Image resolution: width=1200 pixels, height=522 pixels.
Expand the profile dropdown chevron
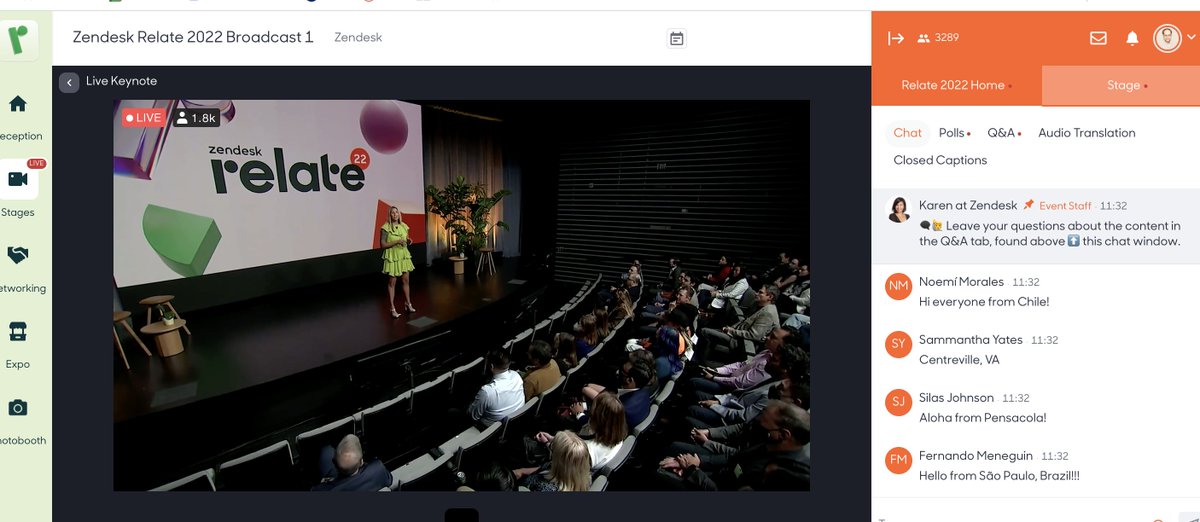[1191, 38]
